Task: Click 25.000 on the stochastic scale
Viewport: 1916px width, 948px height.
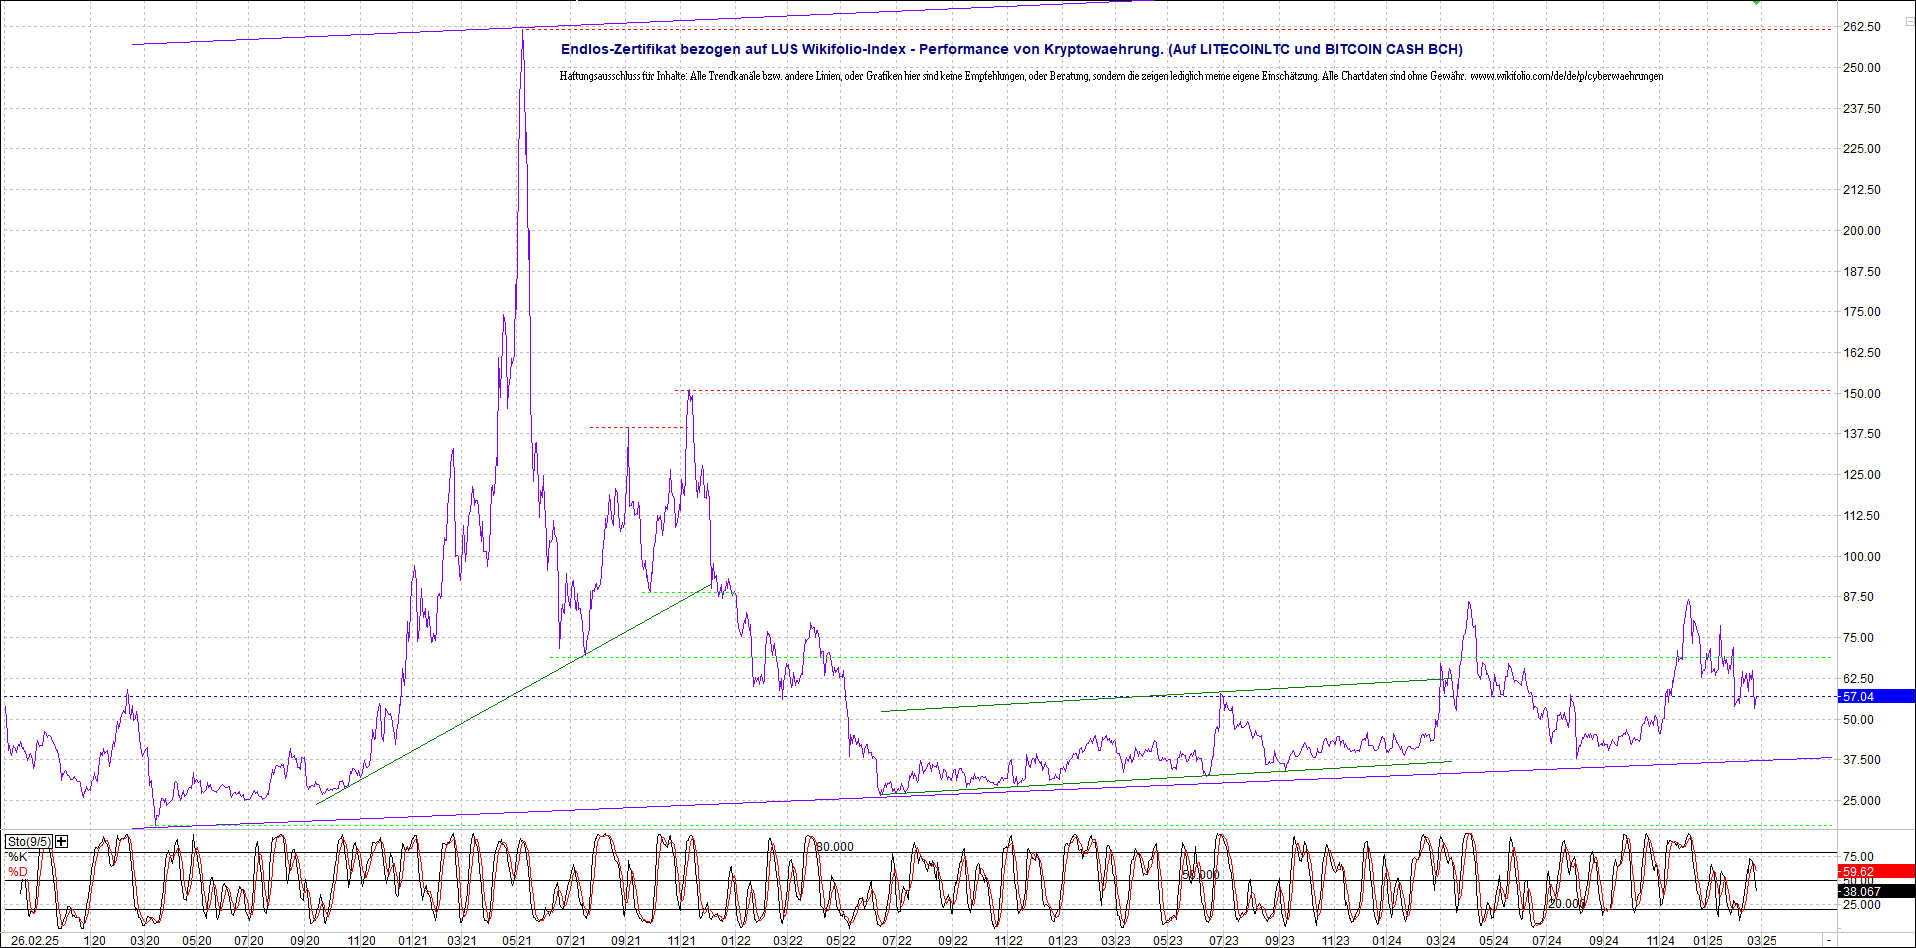Action: pos(1861,905)
